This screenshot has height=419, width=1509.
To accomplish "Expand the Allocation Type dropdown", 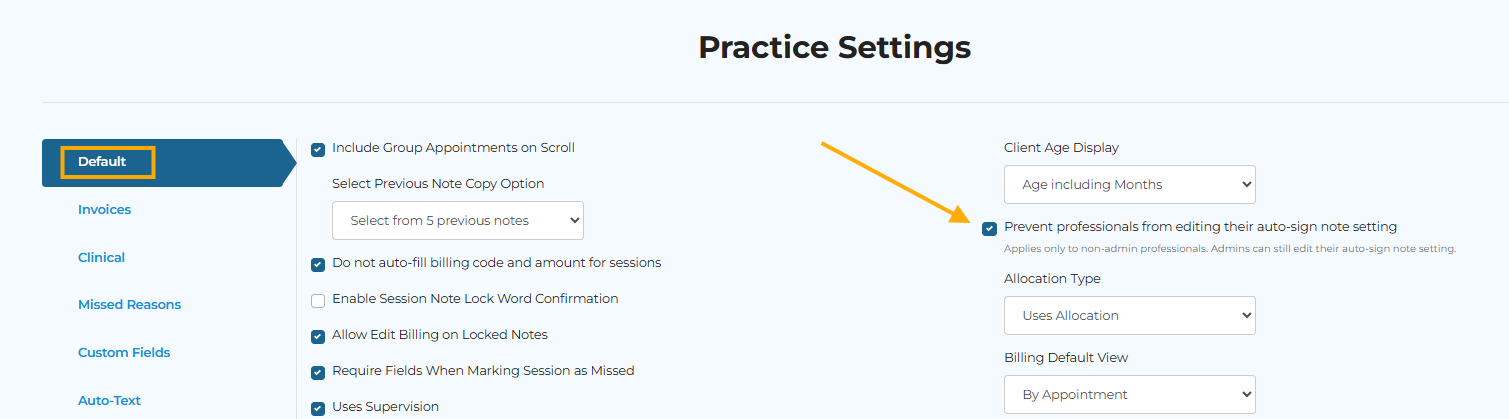I will coord(1130,315).
